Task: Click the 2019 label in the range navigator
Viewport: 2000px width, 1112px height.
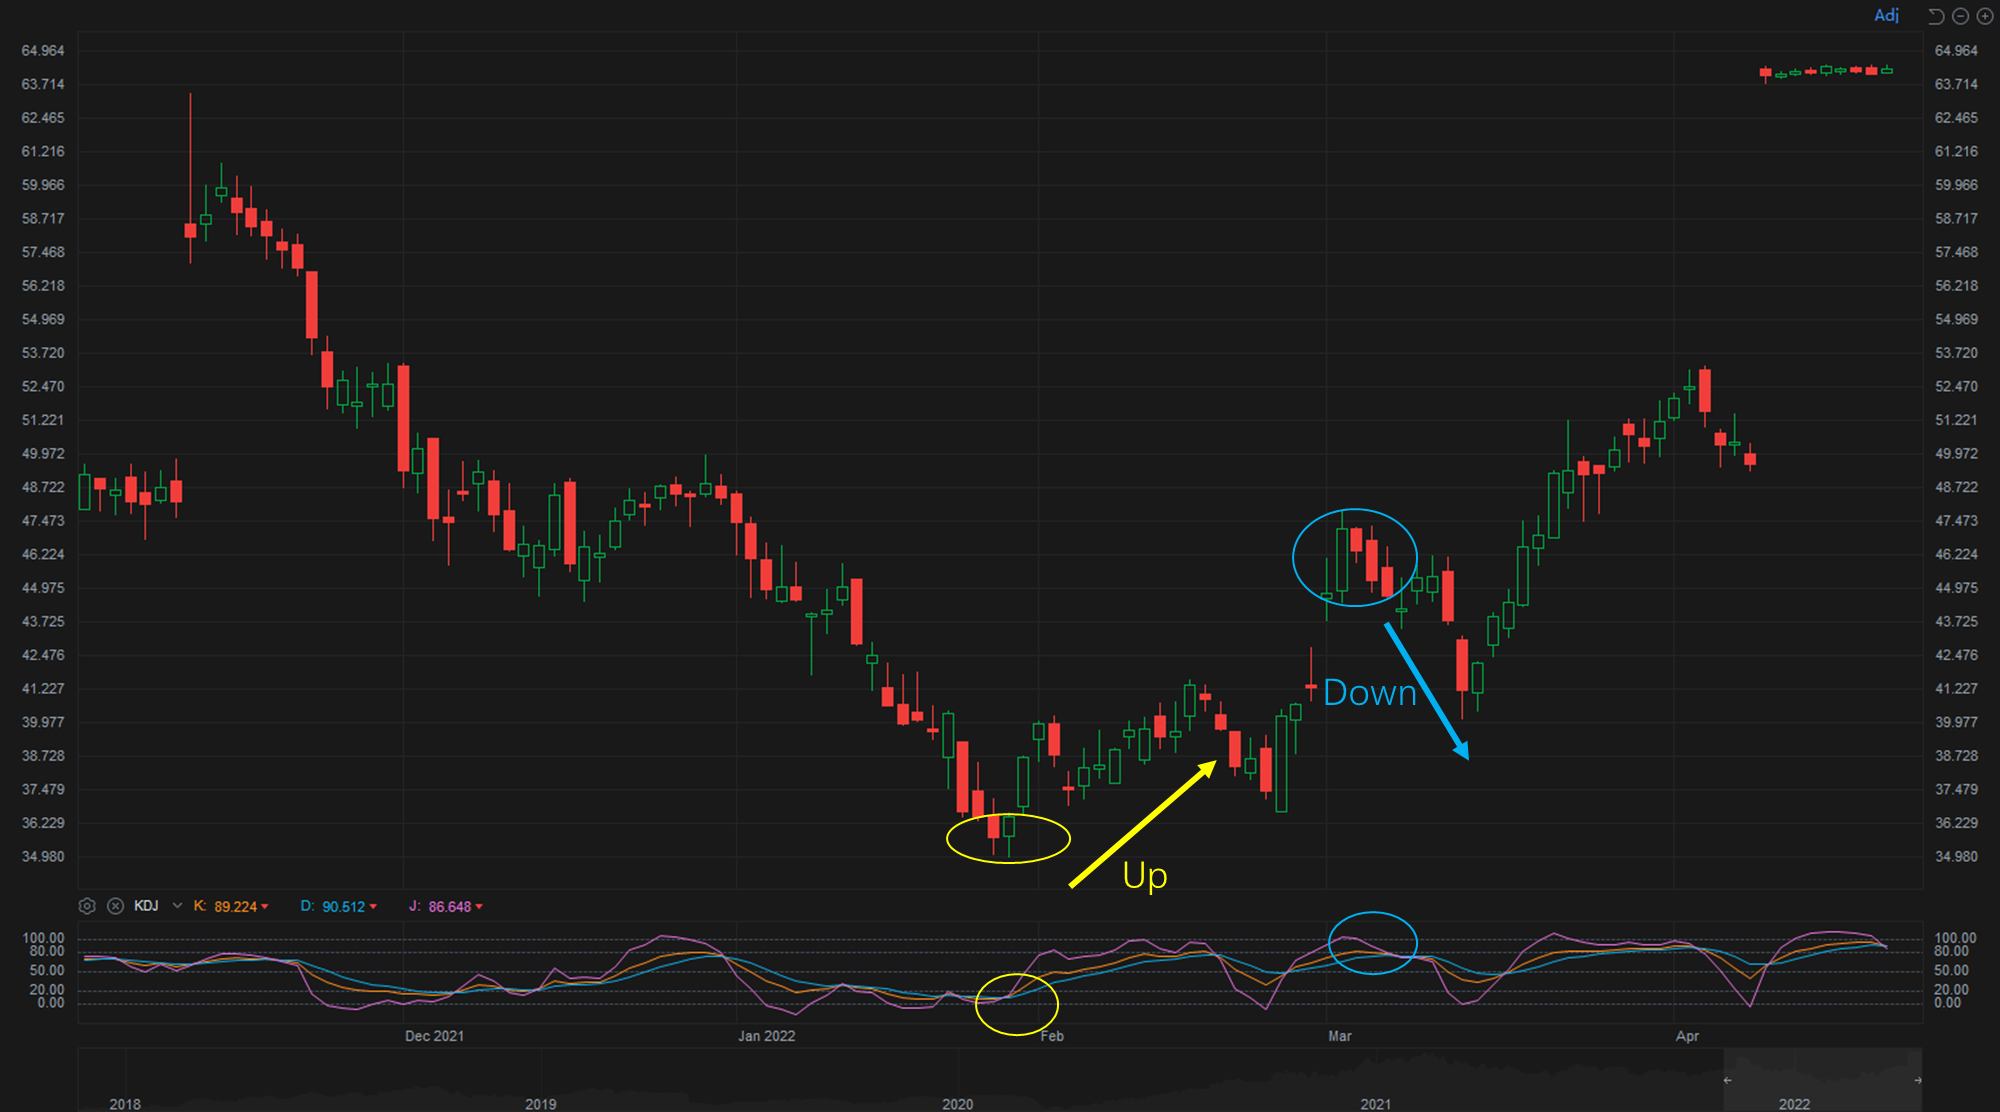Action: pos(541,1104)
